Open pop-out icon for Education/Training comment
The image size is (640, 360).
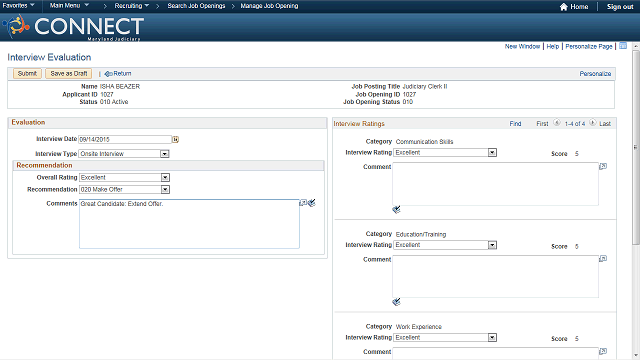(603, 259)
